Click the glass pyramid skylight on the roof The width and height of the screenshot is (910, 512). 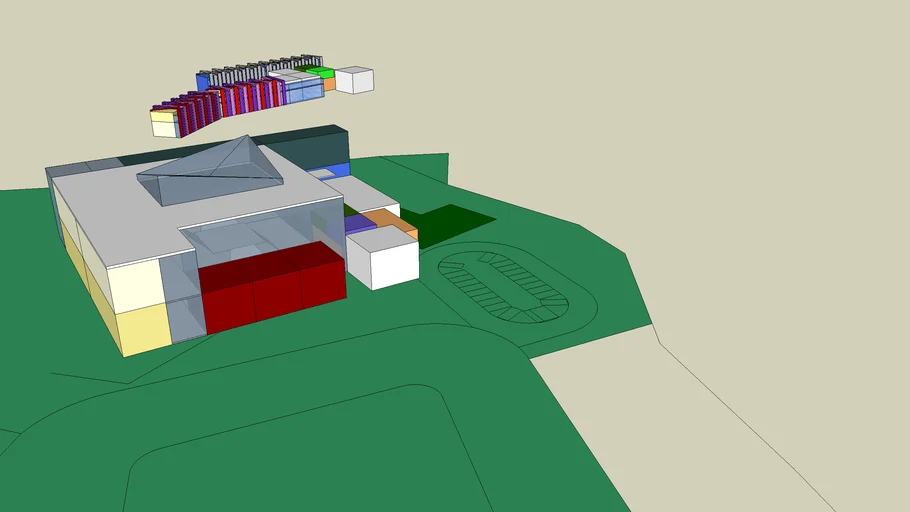coord(210,170)
